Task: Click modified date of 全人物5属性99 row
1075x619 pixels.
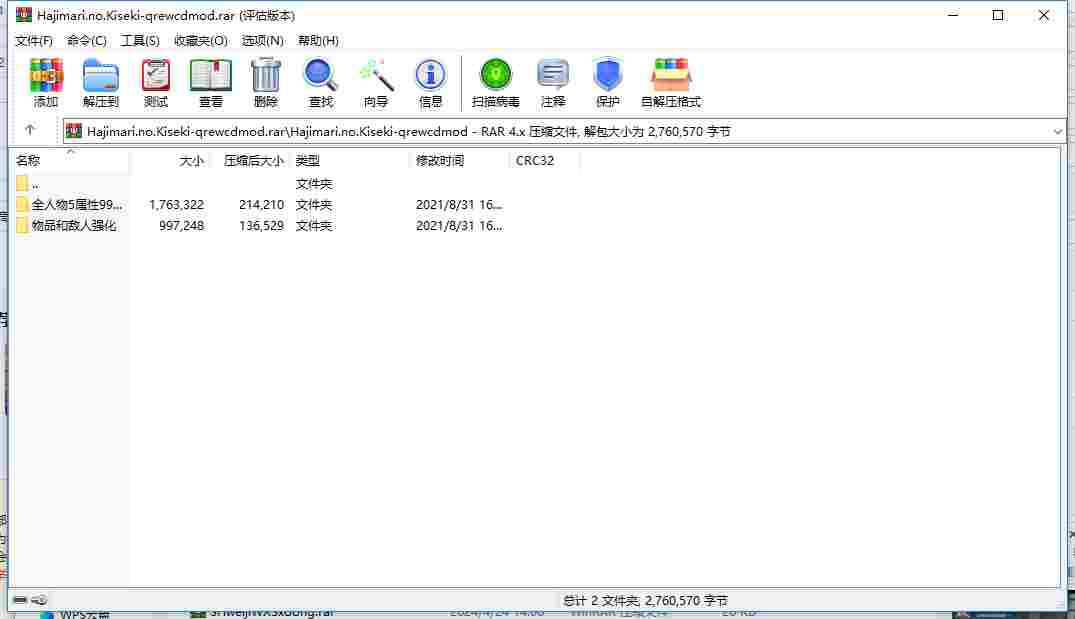Action: coord(459,204)
